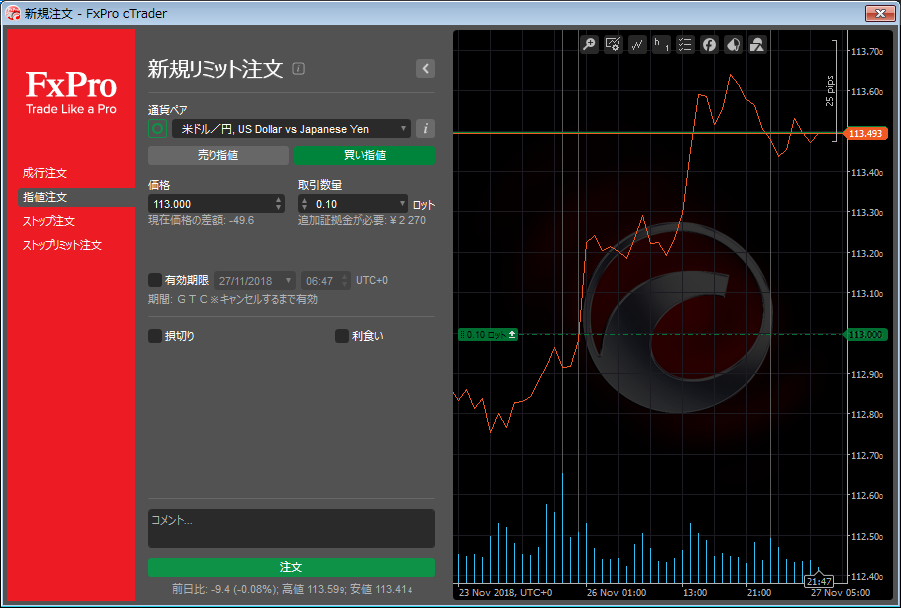Screen dimensions: 901x608
Task: Collapse panel with left chevron button
Action: coord(425,68)
